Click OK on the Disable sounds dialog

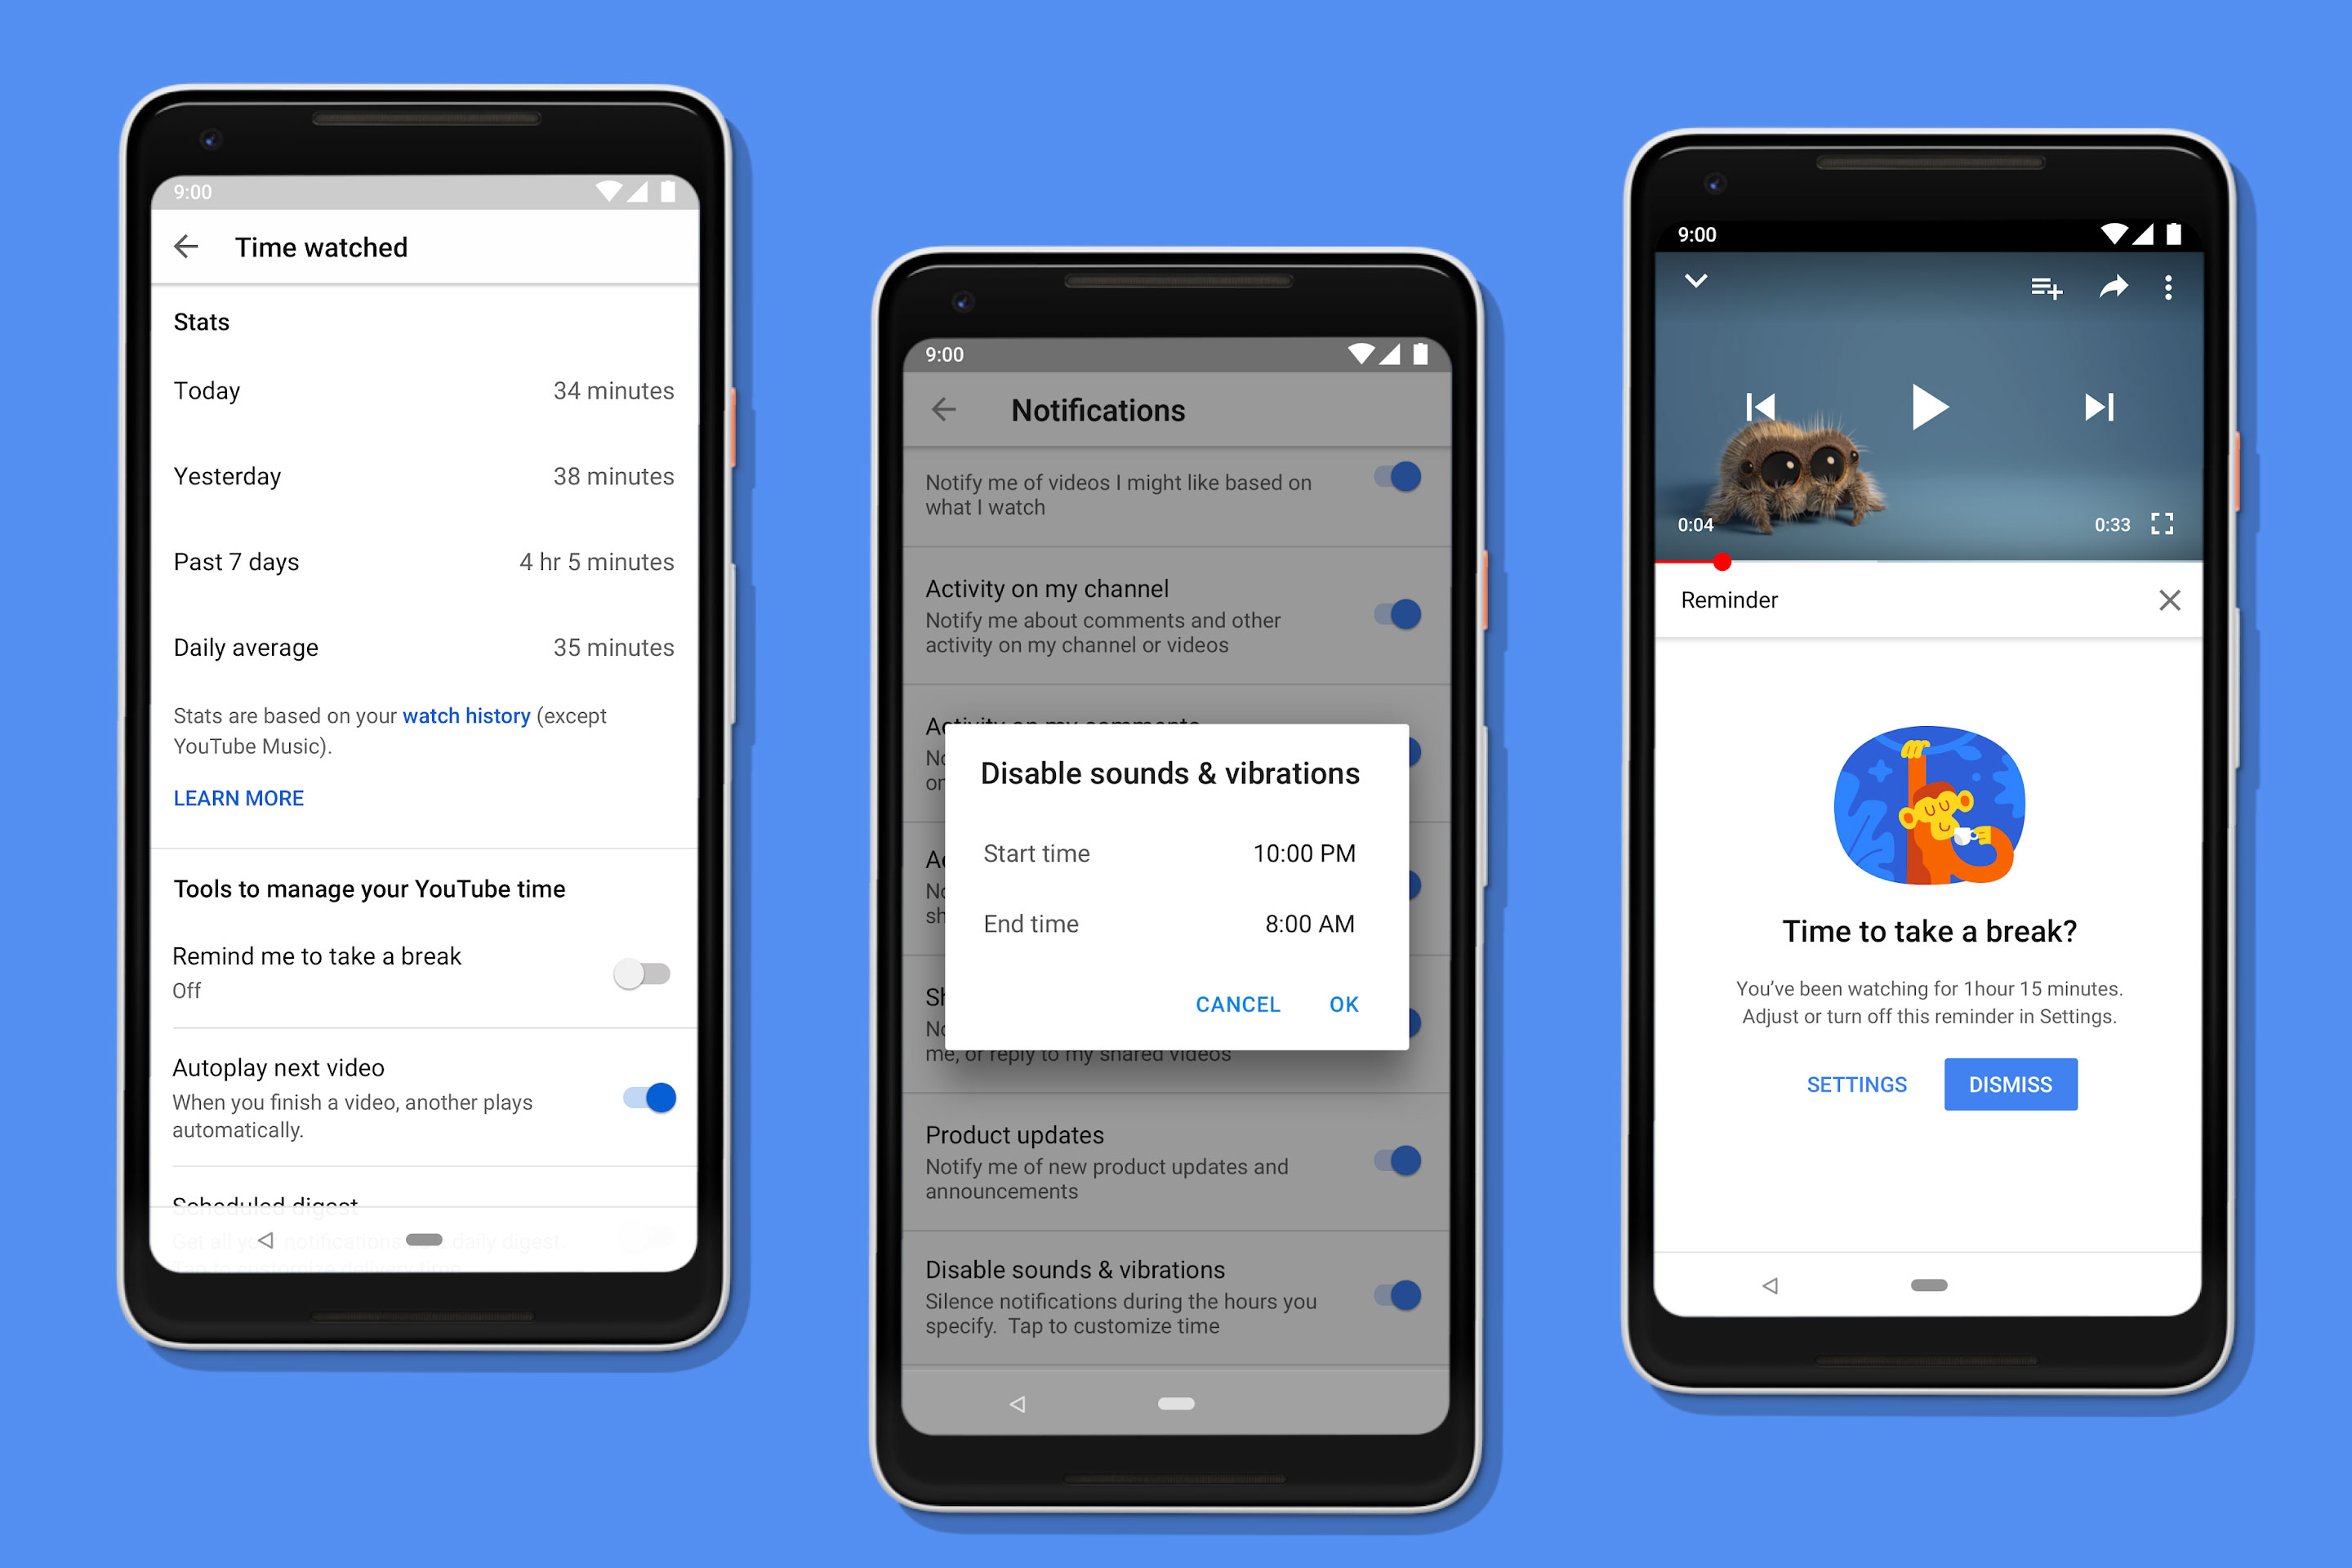click(x=1346, y=1004)
